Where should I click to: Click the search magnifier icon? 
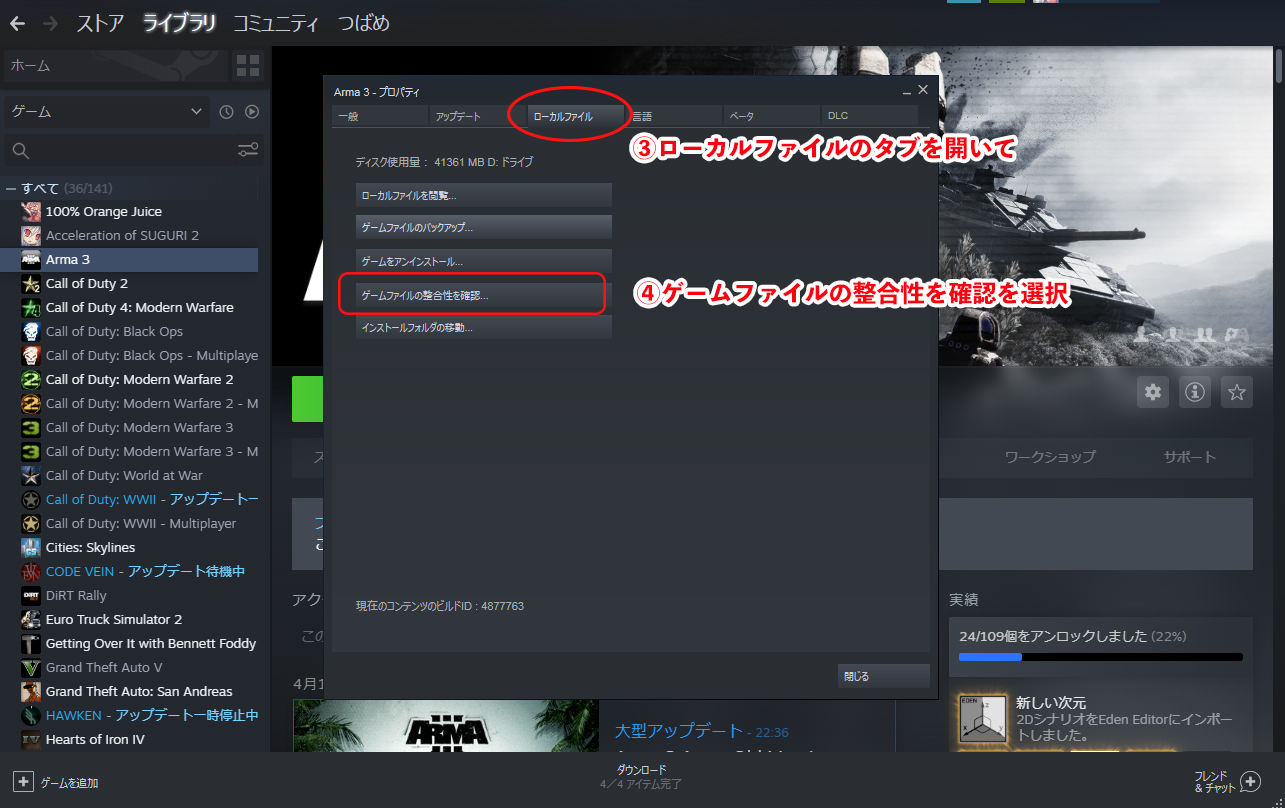pos(21,151)
